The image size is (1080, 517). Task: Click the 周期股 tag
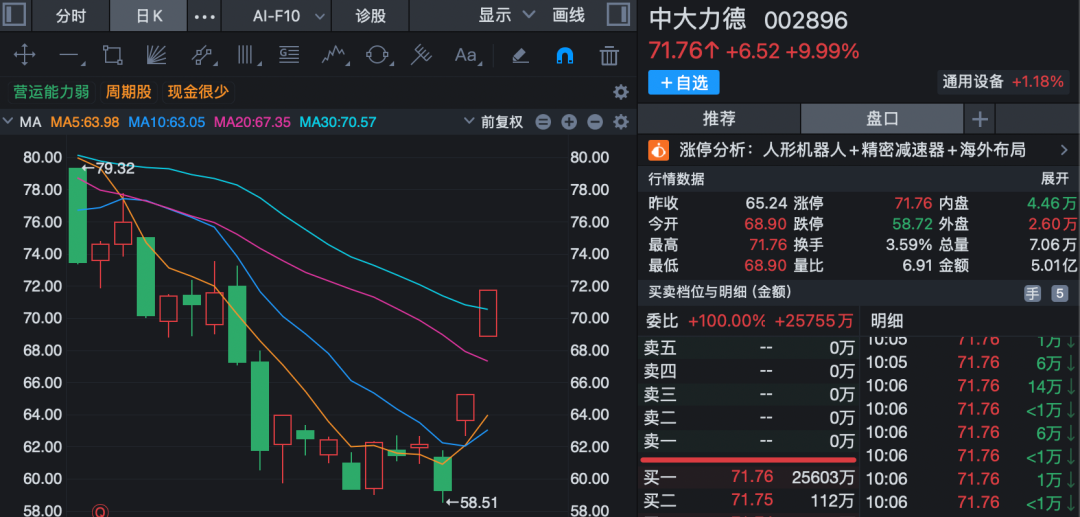click(x=128, y=92)
